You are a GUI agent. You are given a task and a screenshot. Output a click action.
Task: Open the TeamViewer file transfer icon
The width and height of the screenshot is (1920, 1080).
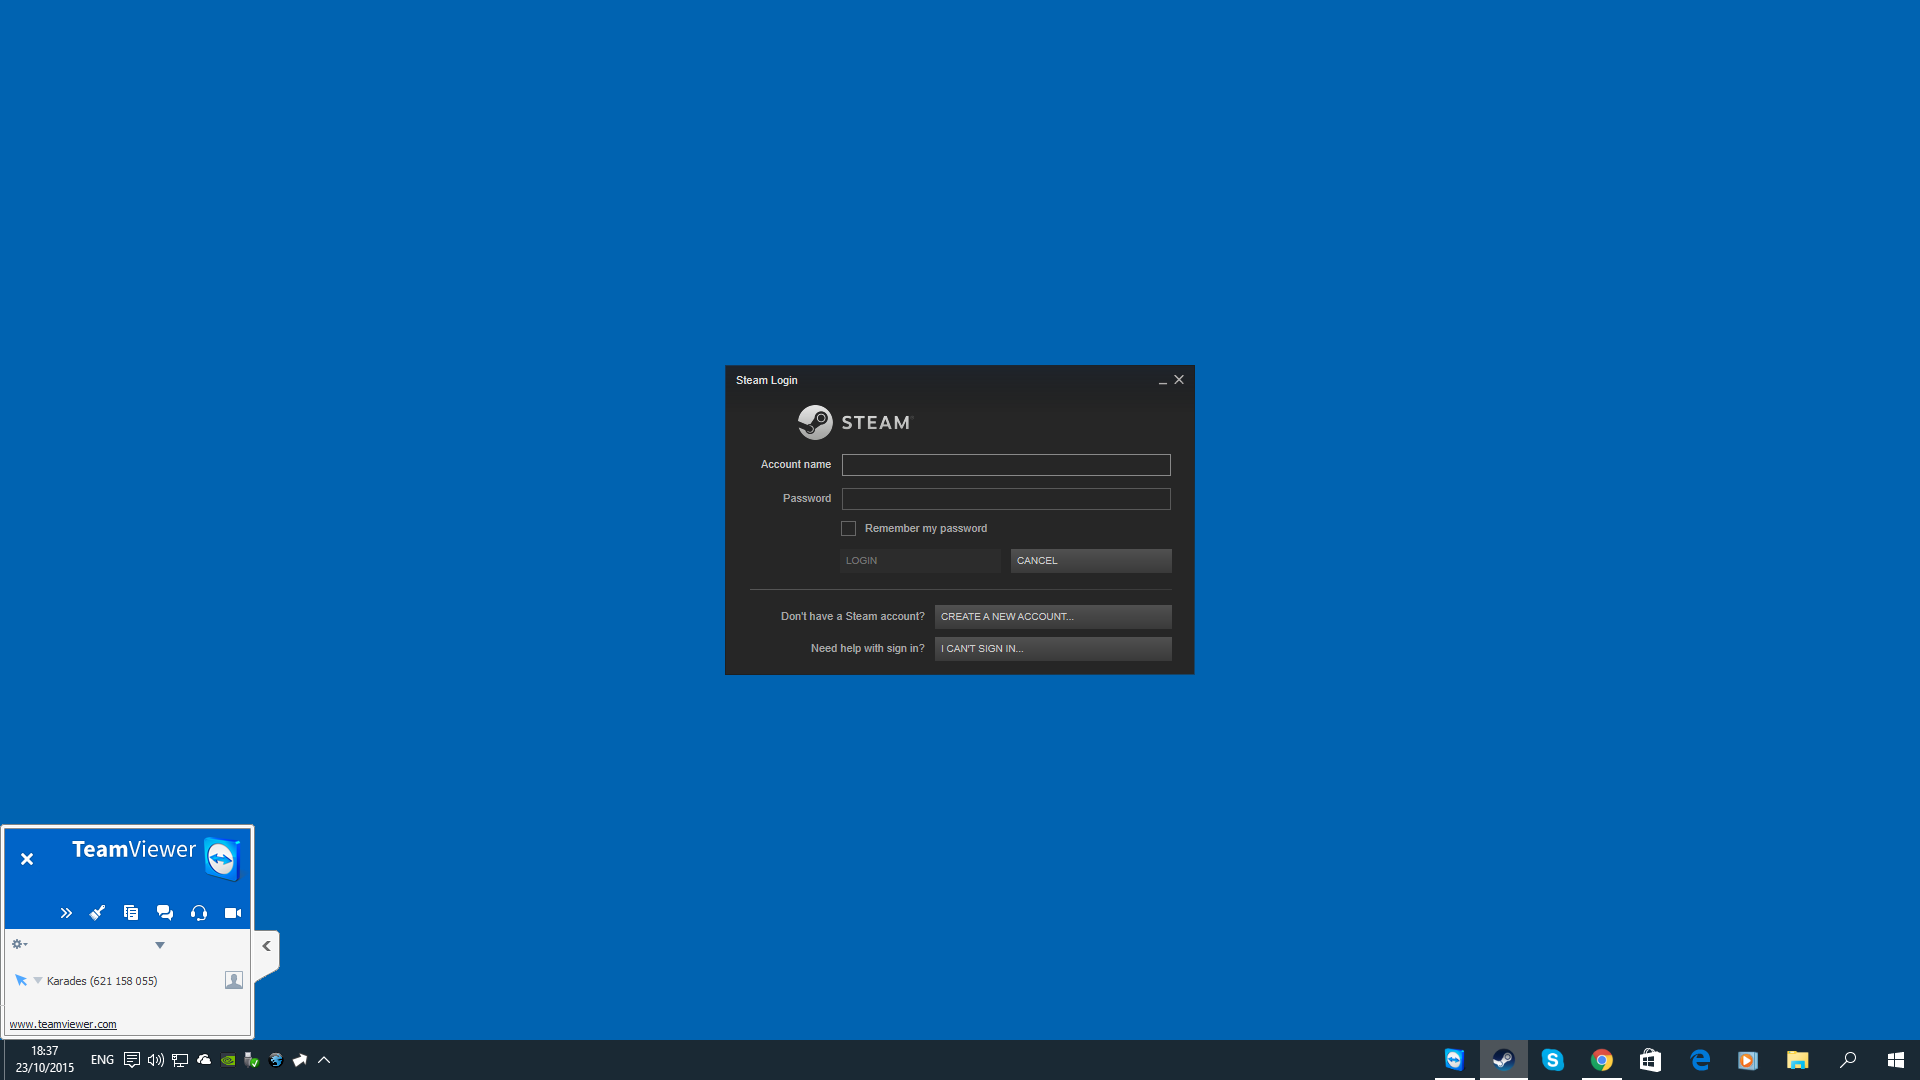click(x=131, y=913)
